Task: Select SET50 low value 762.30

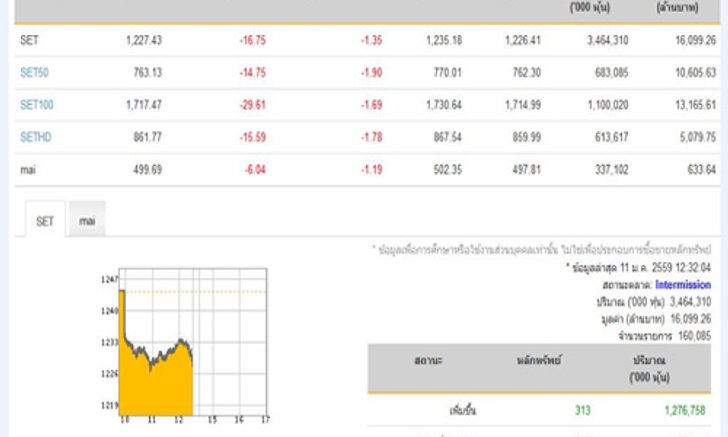Action: (526, 72)
